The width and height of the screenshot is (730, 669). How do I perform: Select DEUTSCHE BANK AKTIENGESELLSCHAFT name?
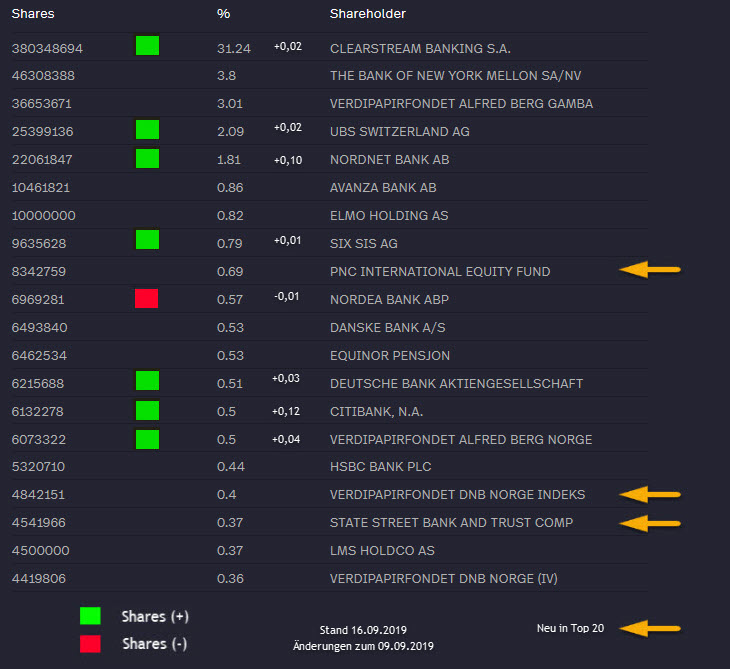pos(456,384)
